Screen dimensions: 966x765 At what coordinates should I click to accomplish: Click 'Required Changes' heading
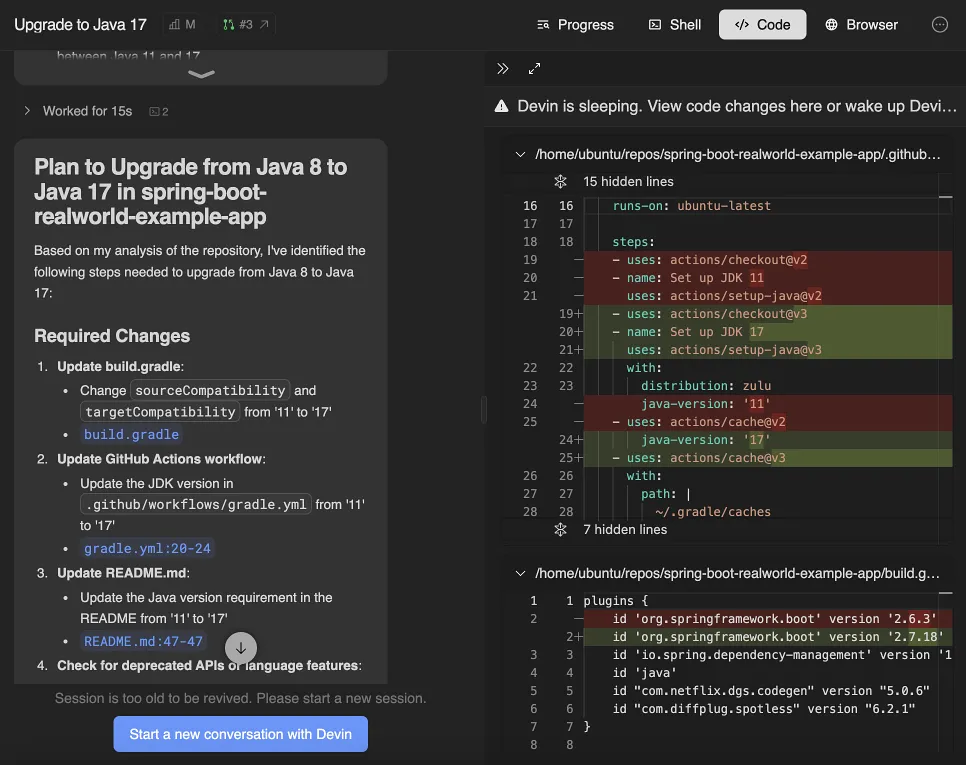pyautogui.click(x=112, y=336)
